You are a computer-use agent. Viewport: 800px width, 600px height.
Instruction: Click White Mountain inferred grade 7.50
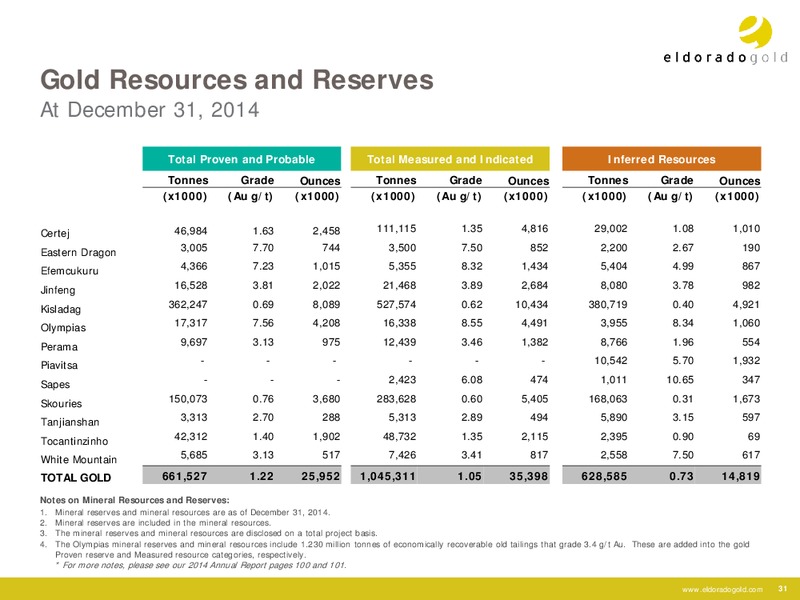point(683,455)
